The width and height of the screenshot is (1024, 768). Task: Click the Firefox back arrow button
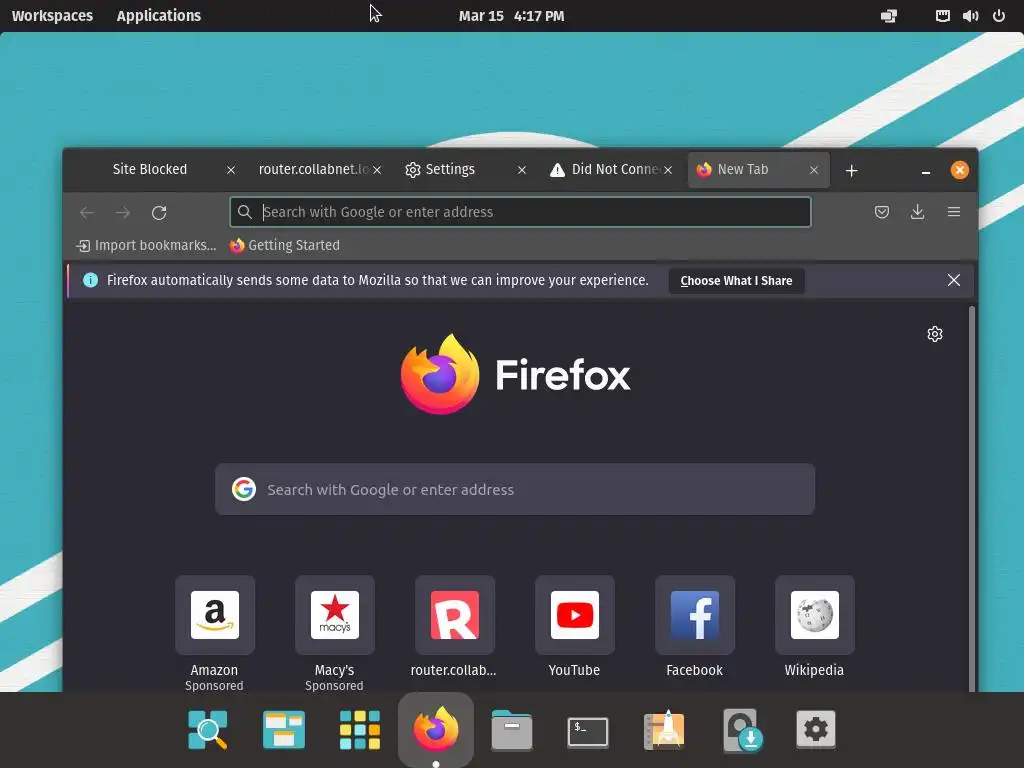tap(87, 212)
